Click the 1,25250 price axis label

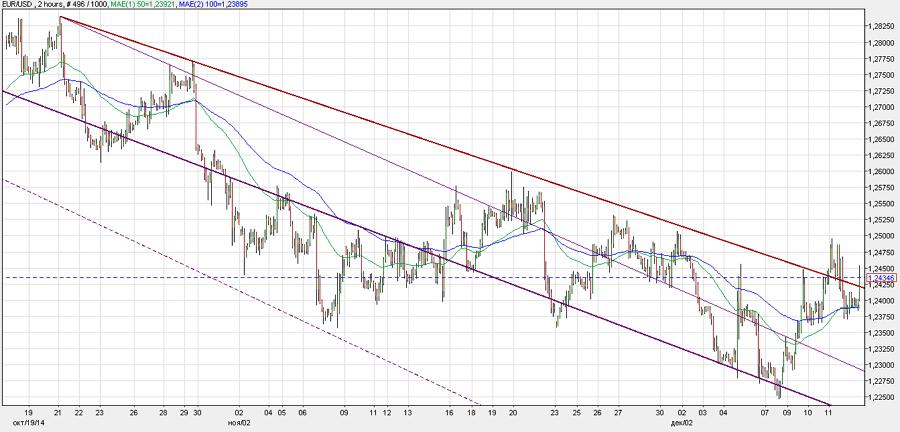(882, 220)
